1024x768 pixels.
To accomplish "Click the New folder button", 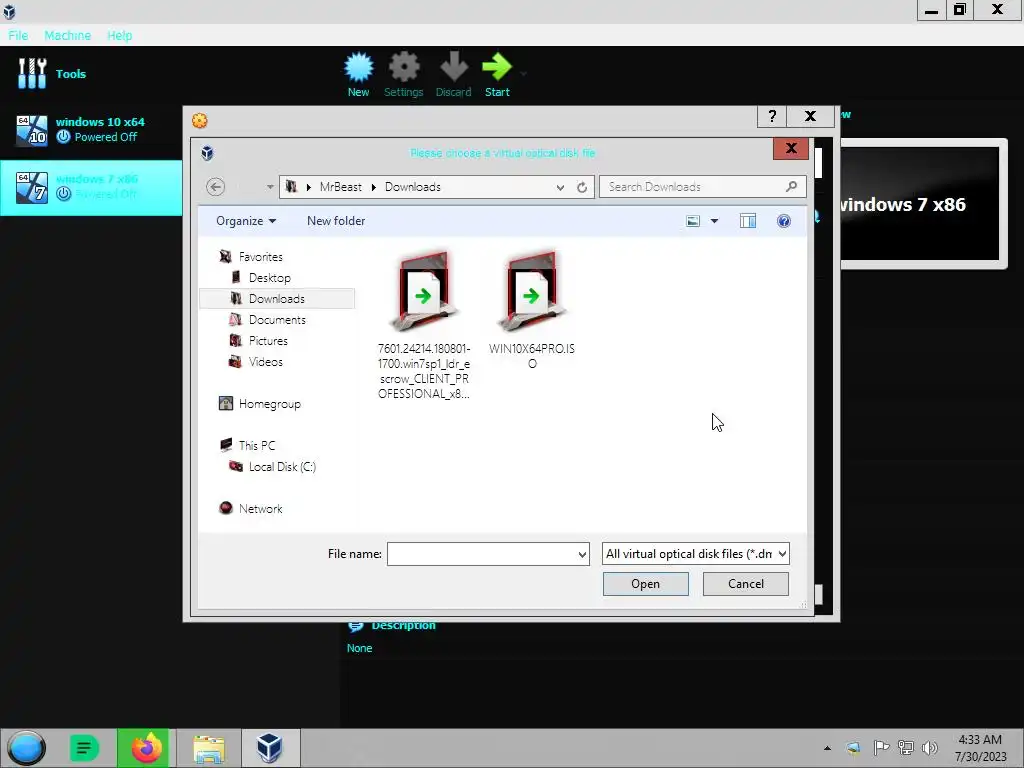I will point(336,221).
